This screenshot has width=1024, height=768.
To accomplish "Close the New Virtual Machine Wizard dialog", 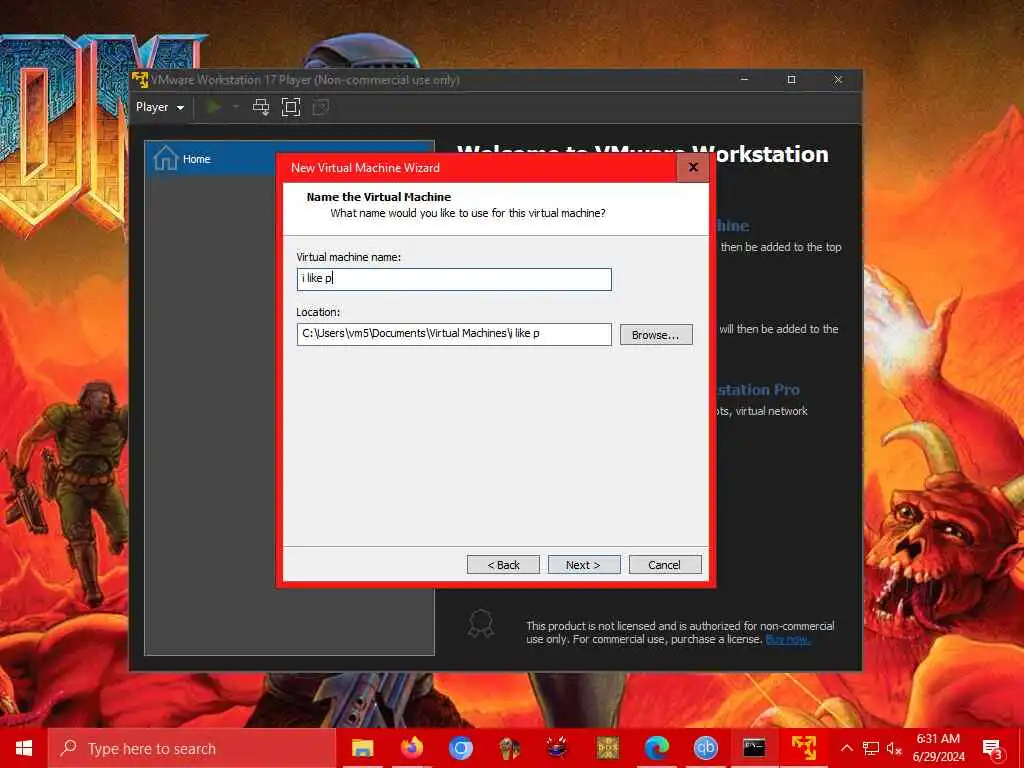I will tap(693, 167).
